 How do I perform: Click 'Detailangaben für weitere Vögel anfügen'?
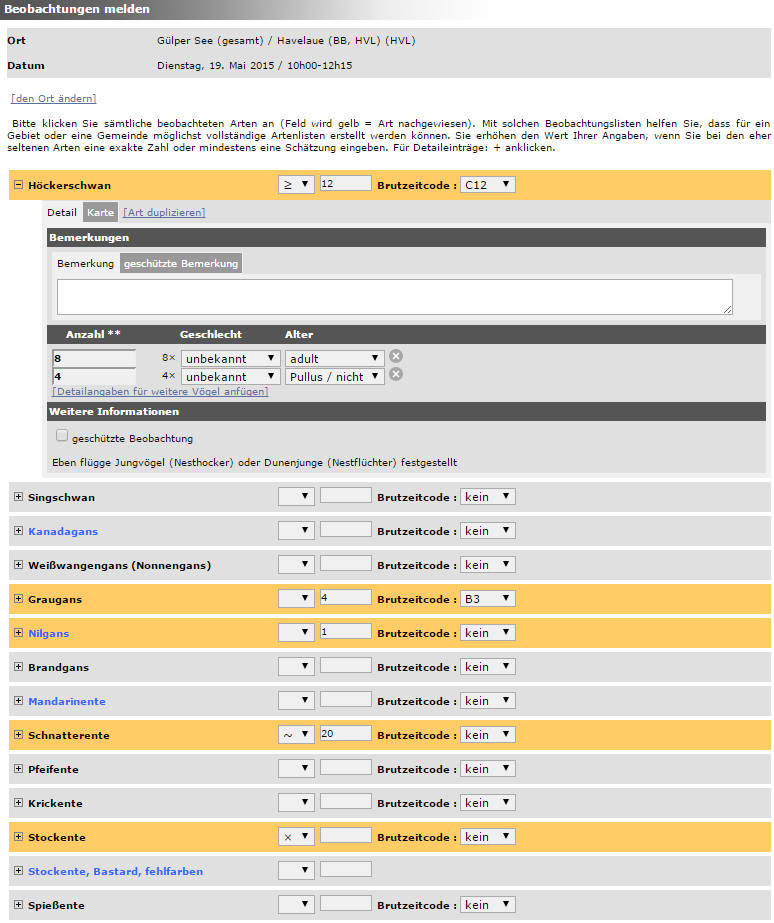[160, 391]
